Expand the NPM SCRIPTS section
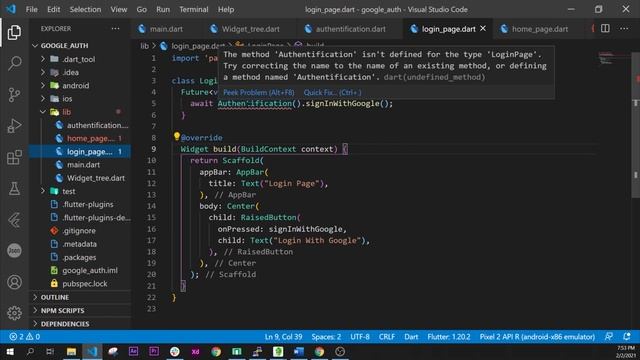This screenshot has width=640, height=360. pyautogui.click(x=62, y=311)
